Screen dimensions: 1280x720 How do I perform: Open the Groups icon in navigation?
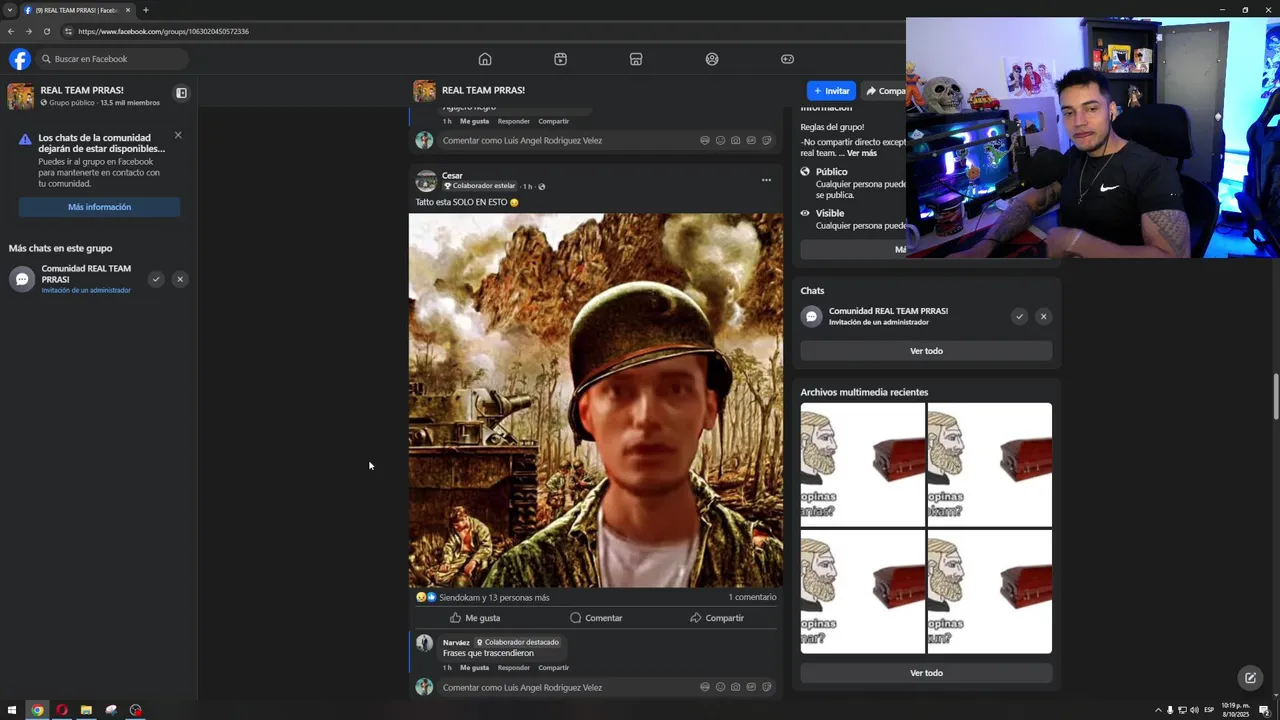click(712, 59)
